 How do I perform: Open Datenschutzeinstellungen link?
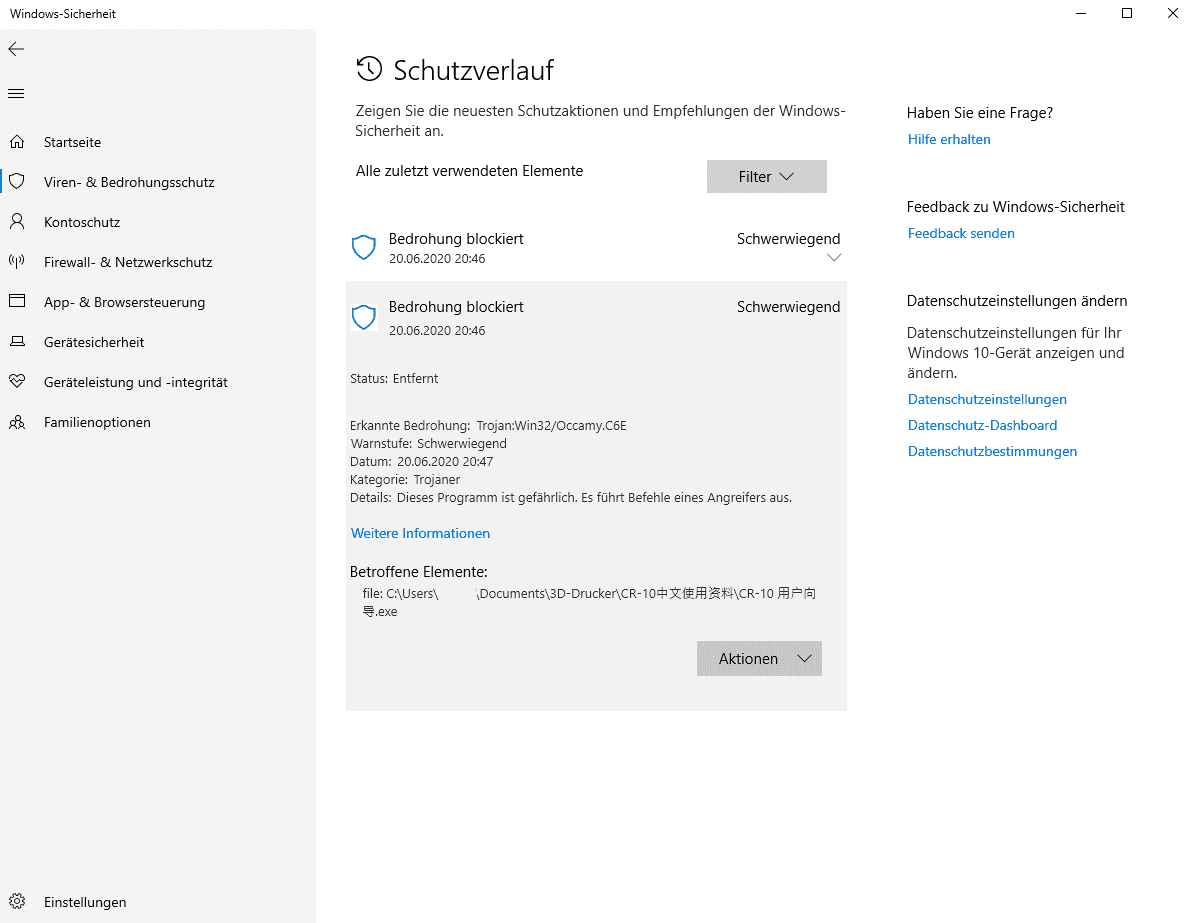[987, 399]
